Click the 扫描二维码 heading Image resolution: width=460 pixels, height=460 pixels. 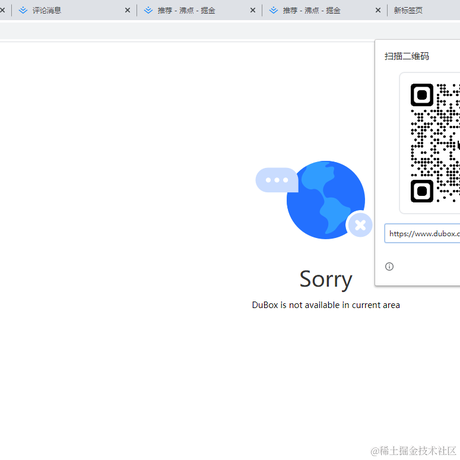[407, 56]
